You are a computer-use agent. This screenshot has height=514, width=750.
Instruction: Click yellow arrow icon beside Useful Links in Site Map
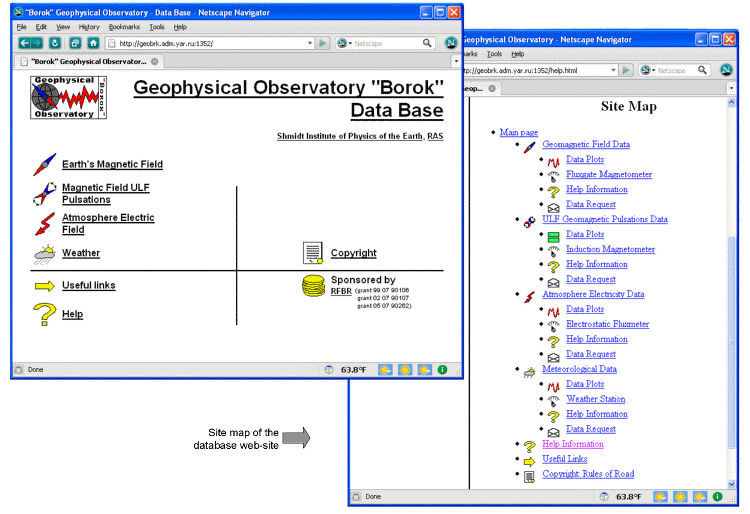click(x=529, y=462)
